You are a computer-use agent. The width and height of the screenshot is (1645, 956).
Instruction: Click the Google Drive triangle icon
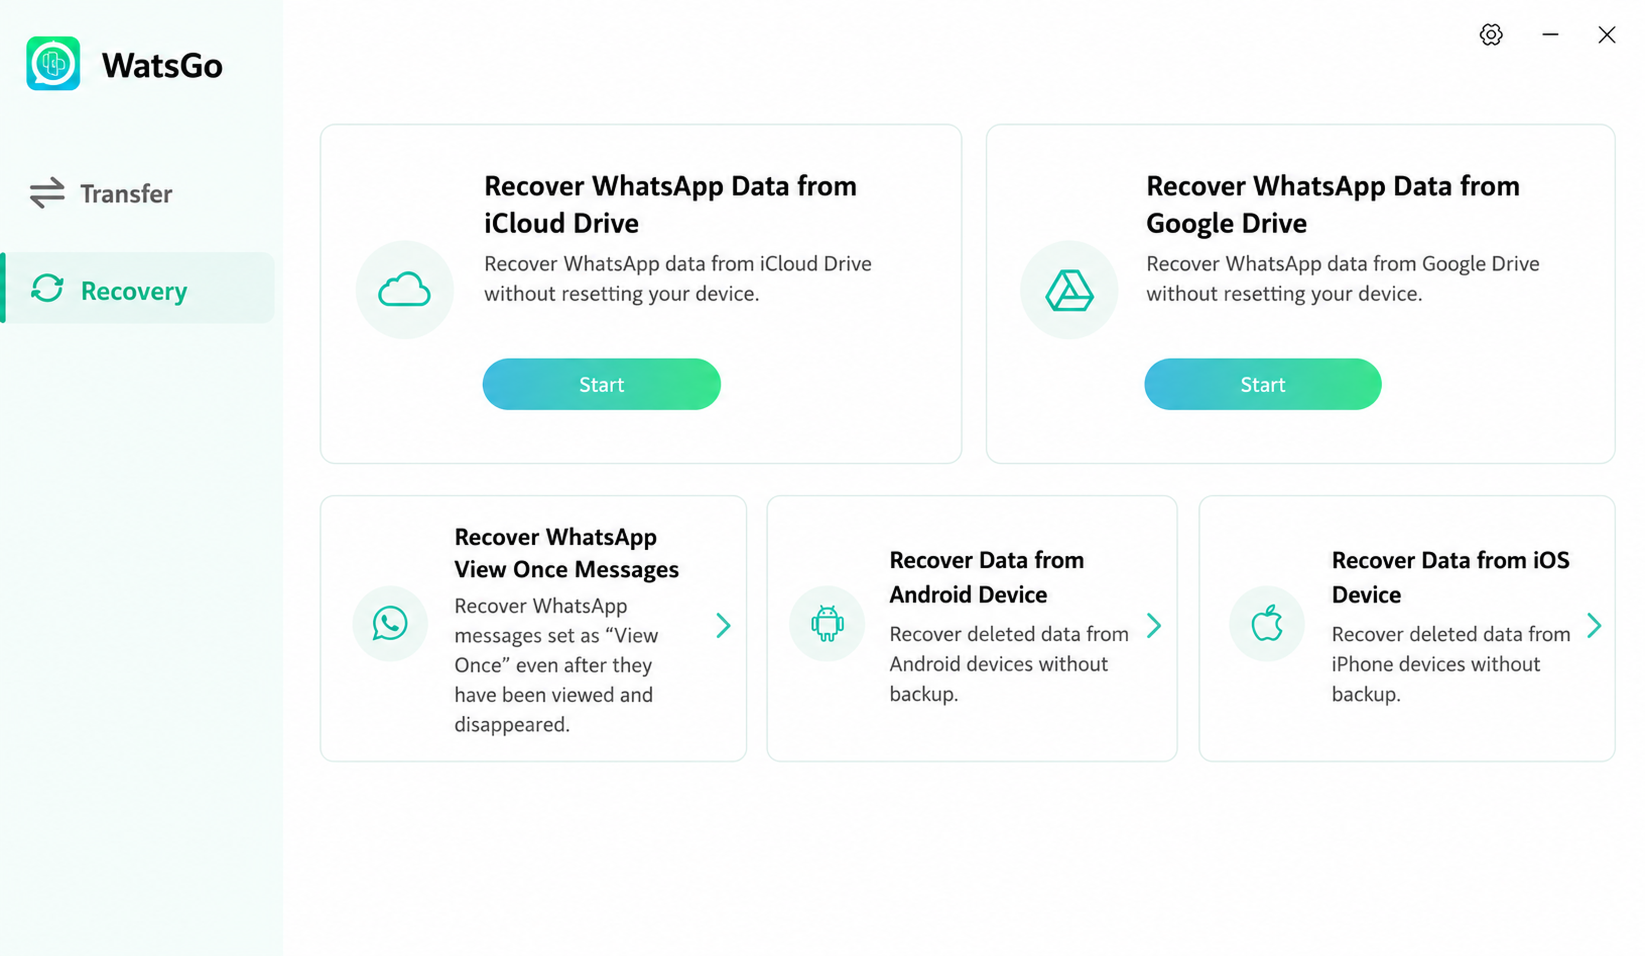pos(1069,290)
